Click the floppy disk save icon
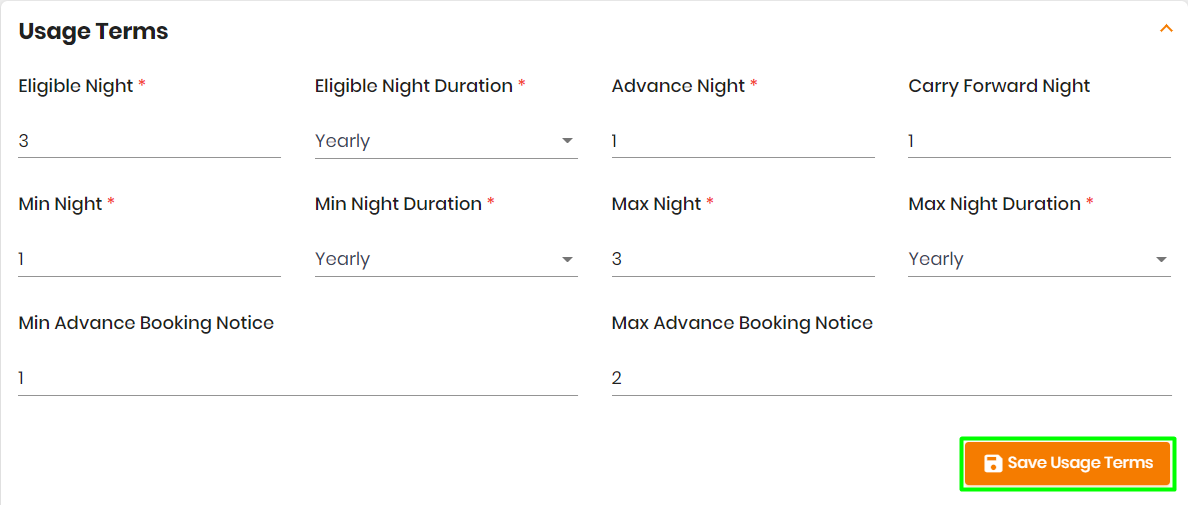Image resolution: width=1188 pixels, height=505 pixels. pos(993,463)
